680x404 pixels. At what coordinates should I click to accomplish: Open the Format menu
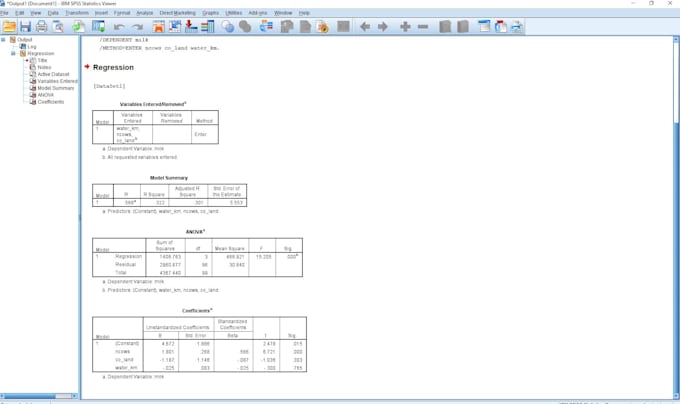click(x=122, y=13)
